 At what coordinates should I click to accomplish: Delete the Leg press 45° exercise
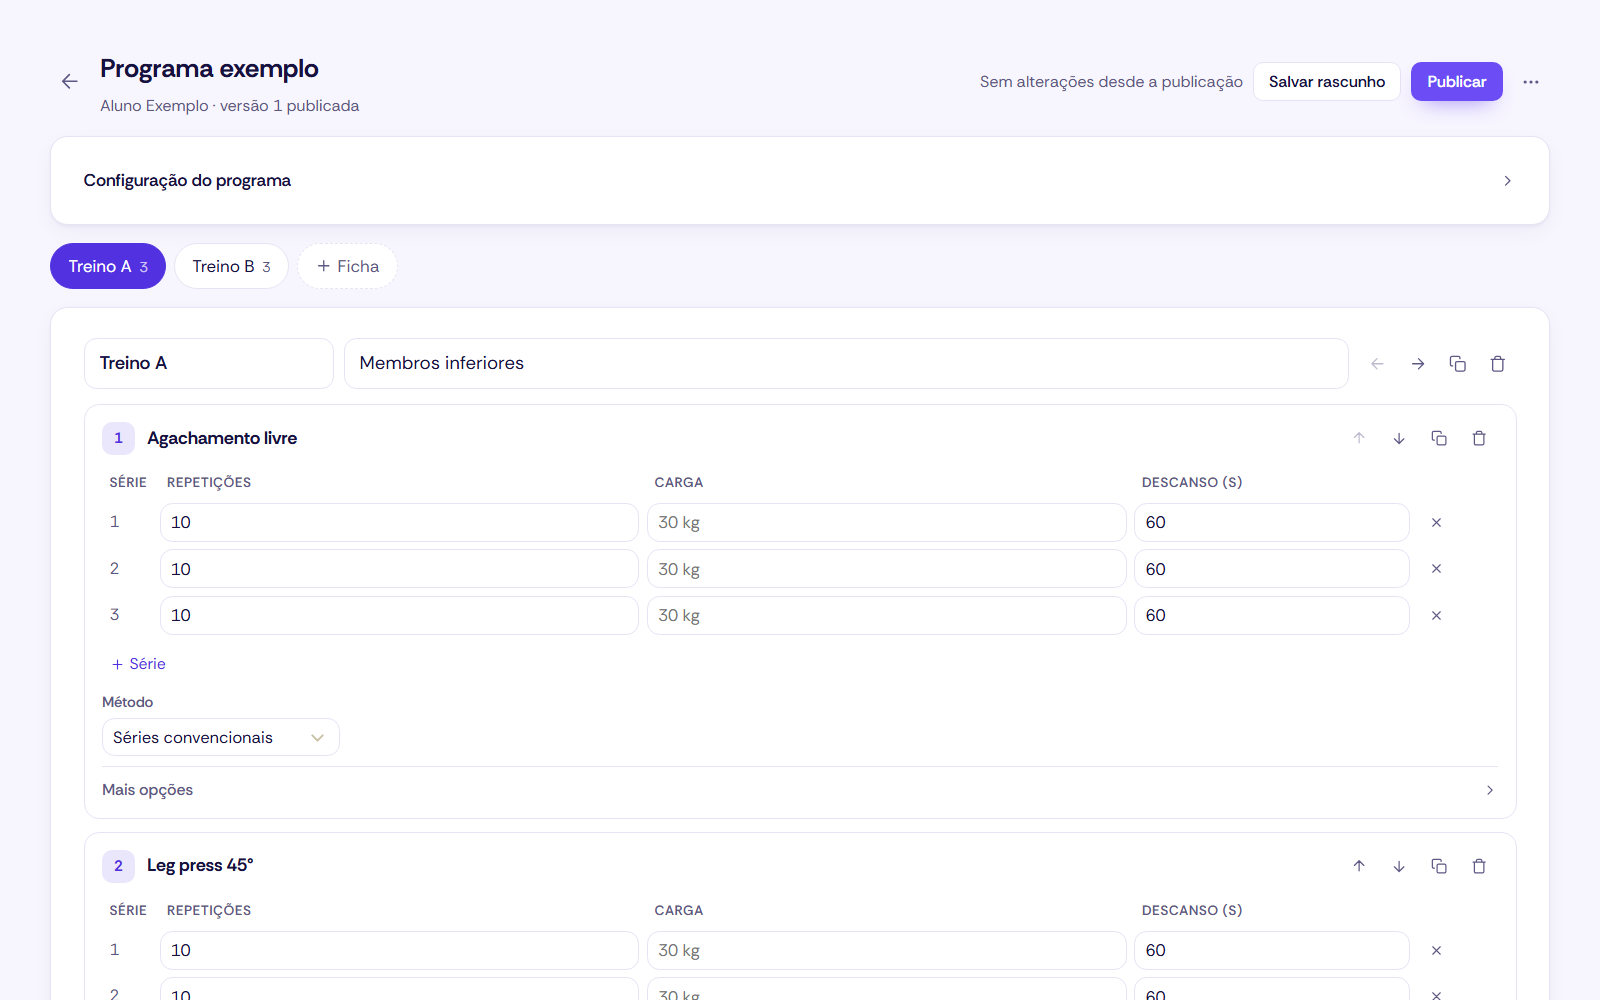1479,866
